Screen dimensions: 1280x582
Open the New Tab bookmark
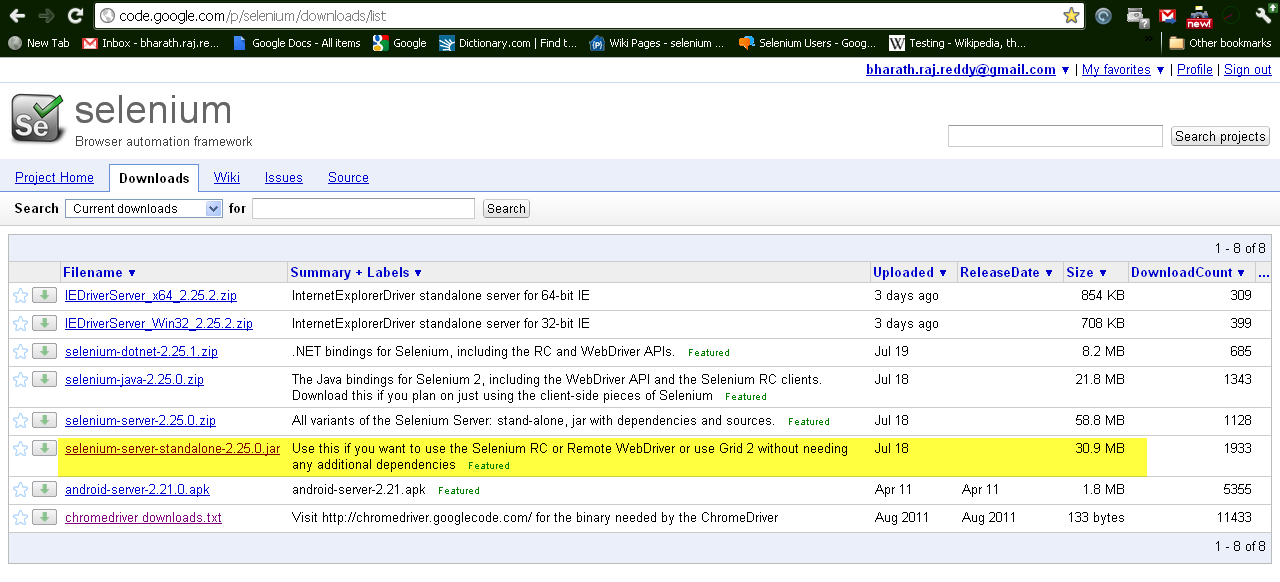tap(39, 43)
